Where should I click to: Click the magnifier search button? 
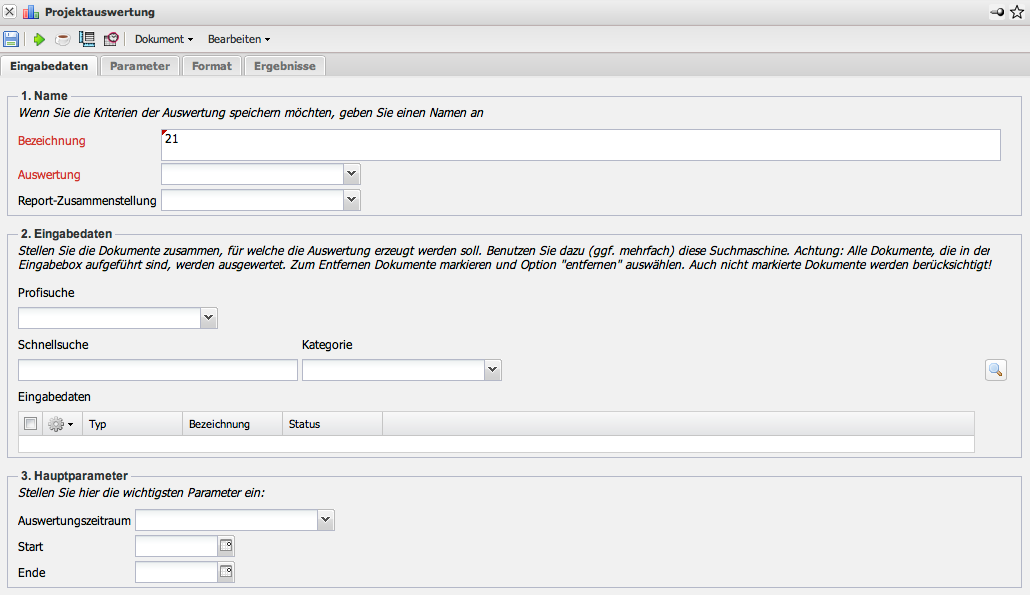point(996,370)
